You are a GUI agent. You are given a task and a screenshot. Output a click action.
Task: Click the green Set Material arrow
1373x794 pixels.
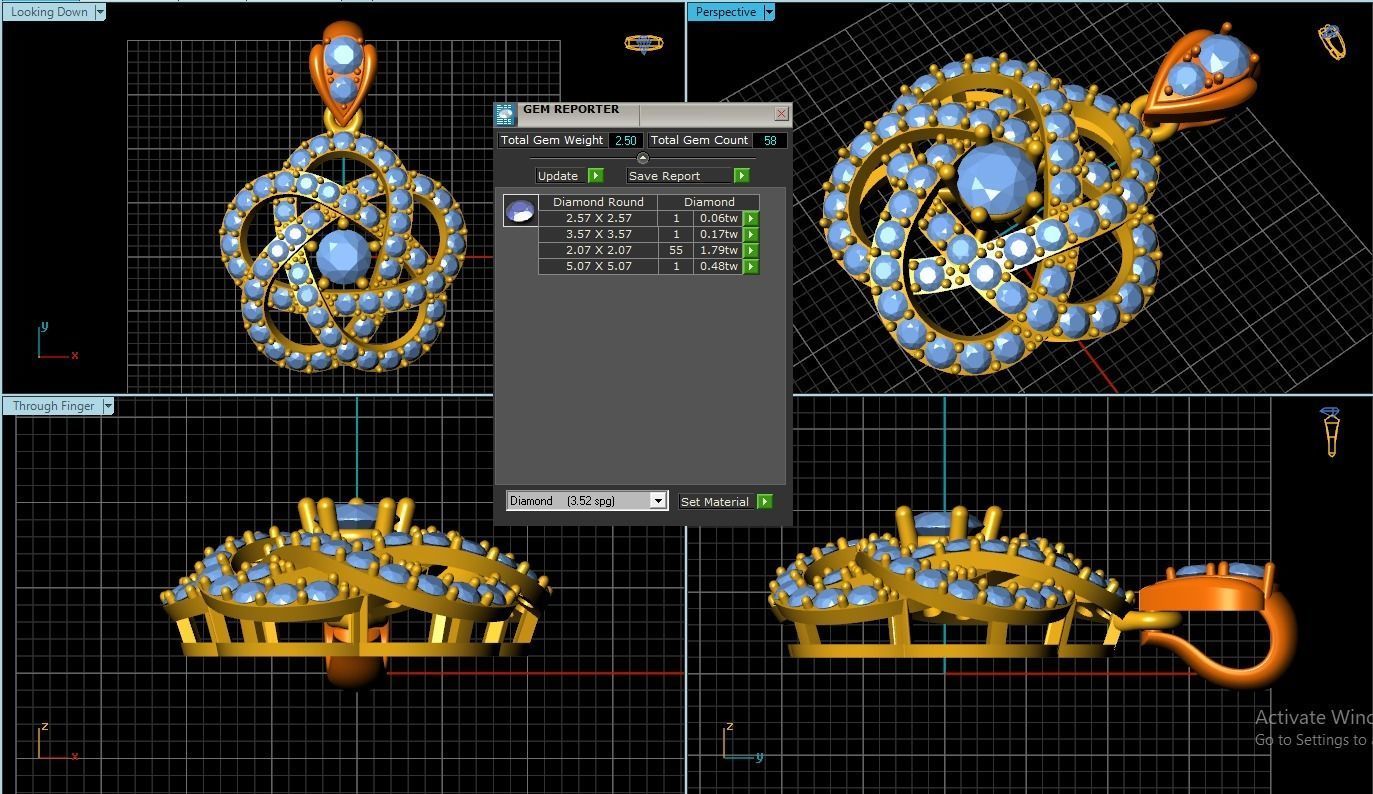pyautogui.click(x=765, y=502)
